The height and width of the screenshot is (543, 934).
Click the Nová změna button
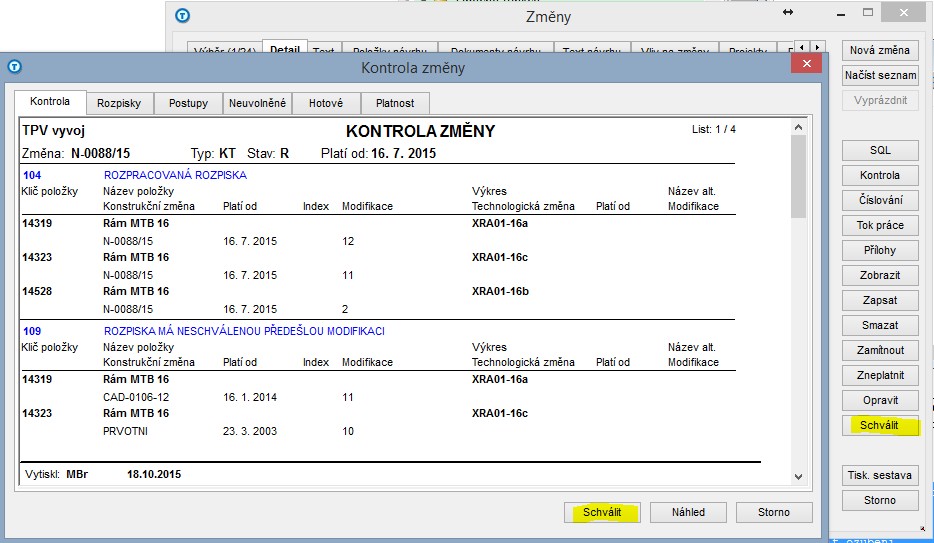pyautogui.click(x=879, y=50)
